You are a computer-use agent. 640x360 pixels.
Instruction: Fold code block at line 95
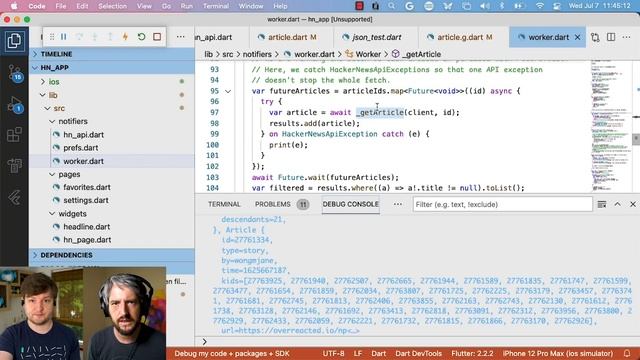(x=228, y=91)
